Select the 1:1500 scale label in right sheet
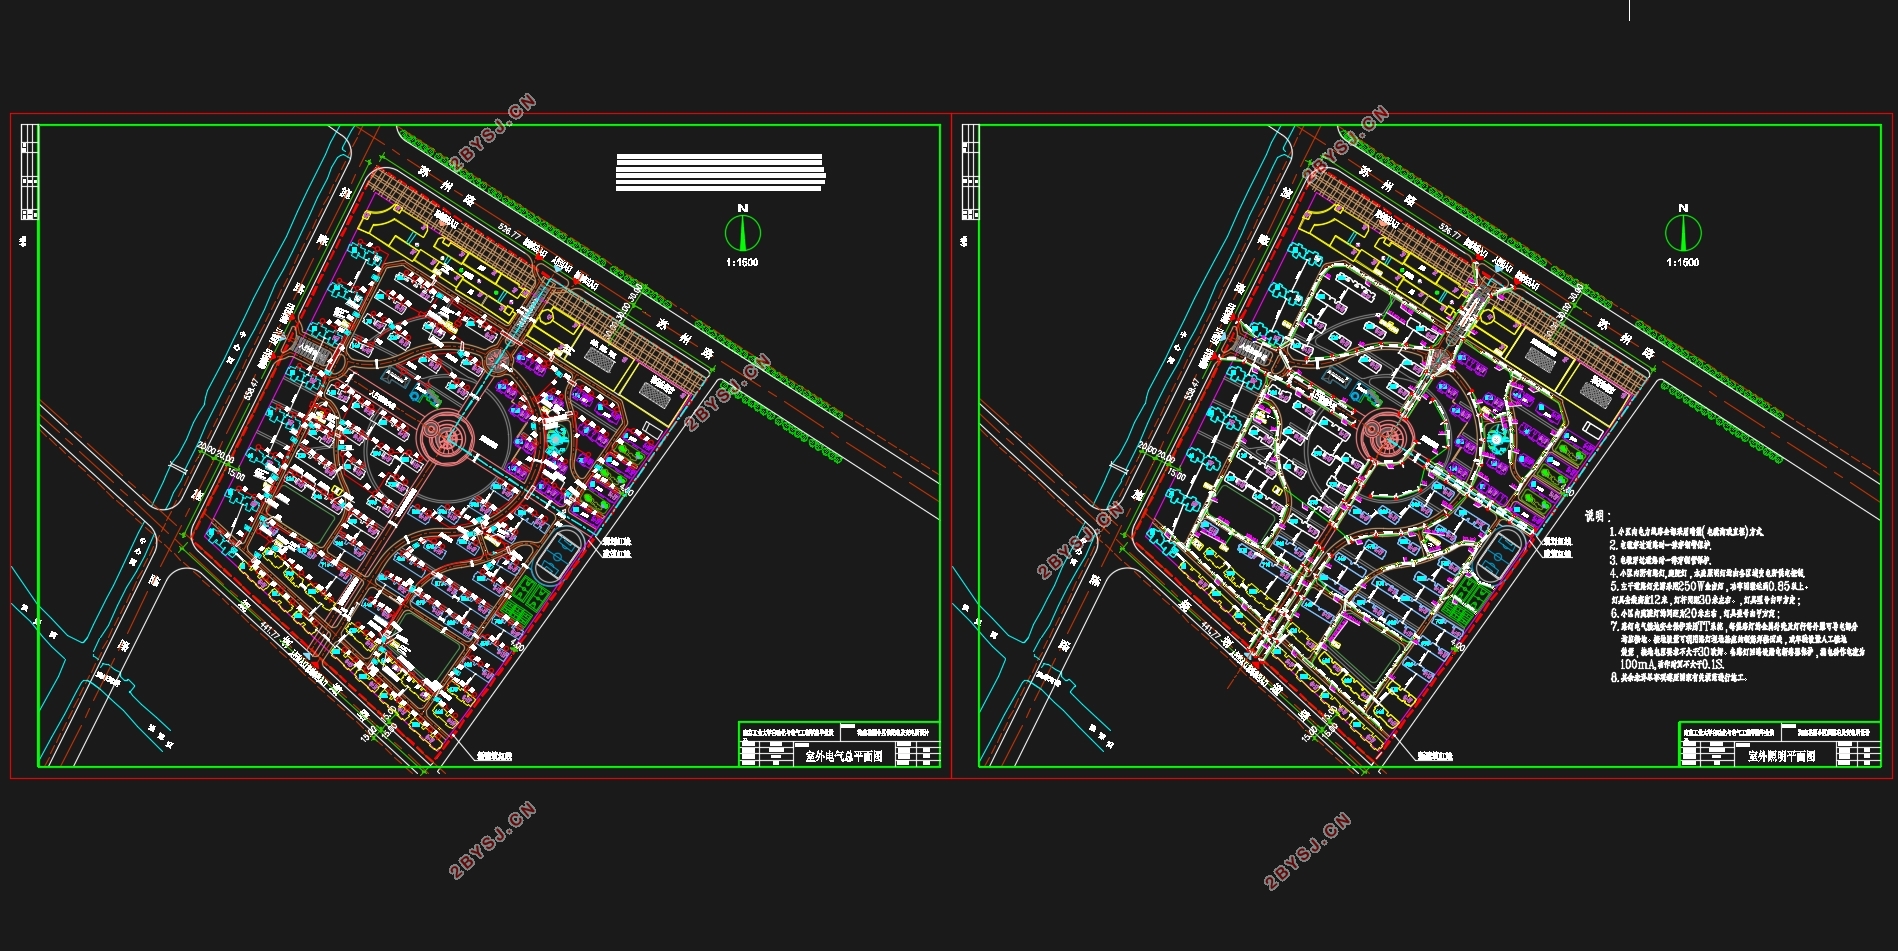The image size is (1898, 951). [x=1682, y=262]
